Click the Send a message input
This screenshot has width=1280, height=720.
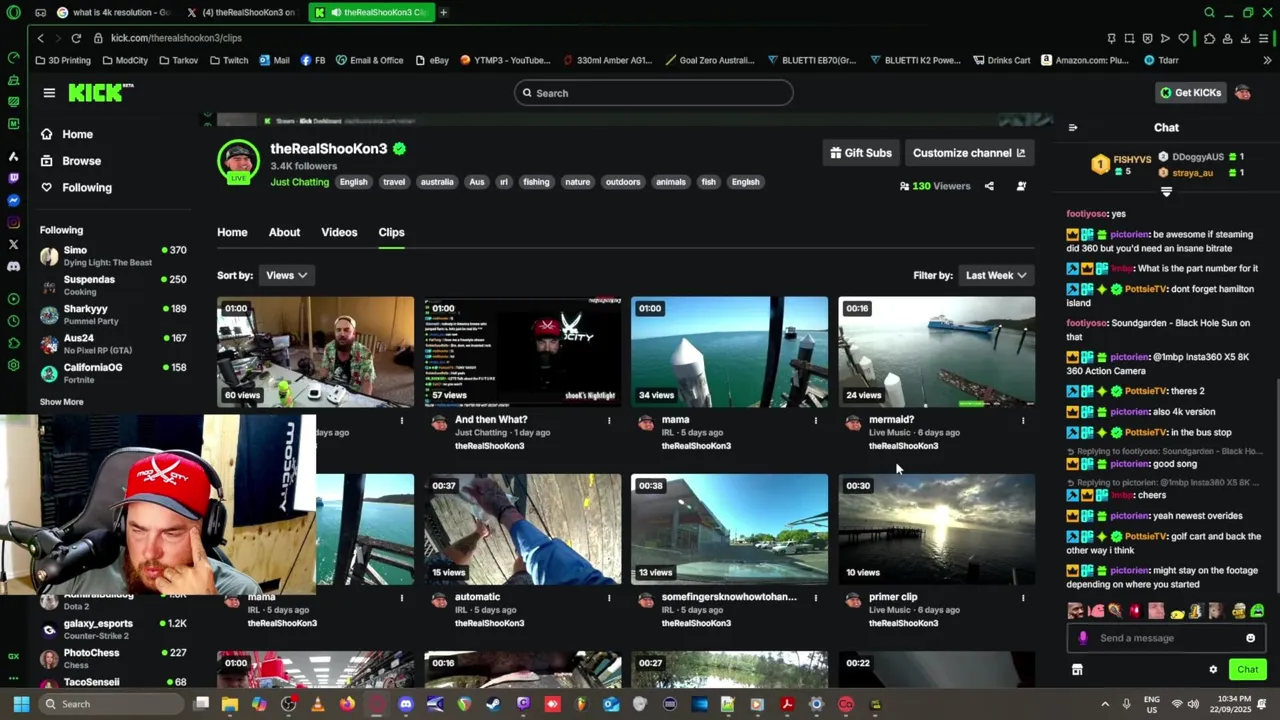click(1165, 638)
